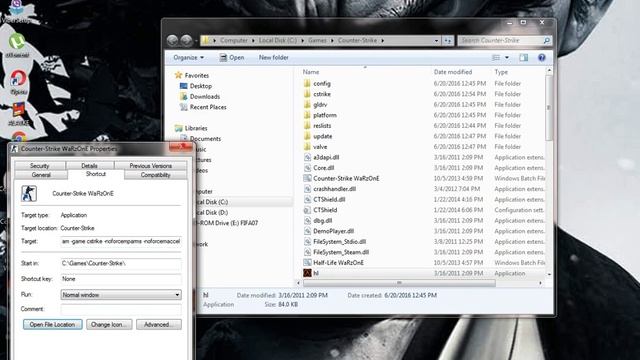640x360 pixels.
Task: Open the address bar history dropdown
Action: [436, 40]
